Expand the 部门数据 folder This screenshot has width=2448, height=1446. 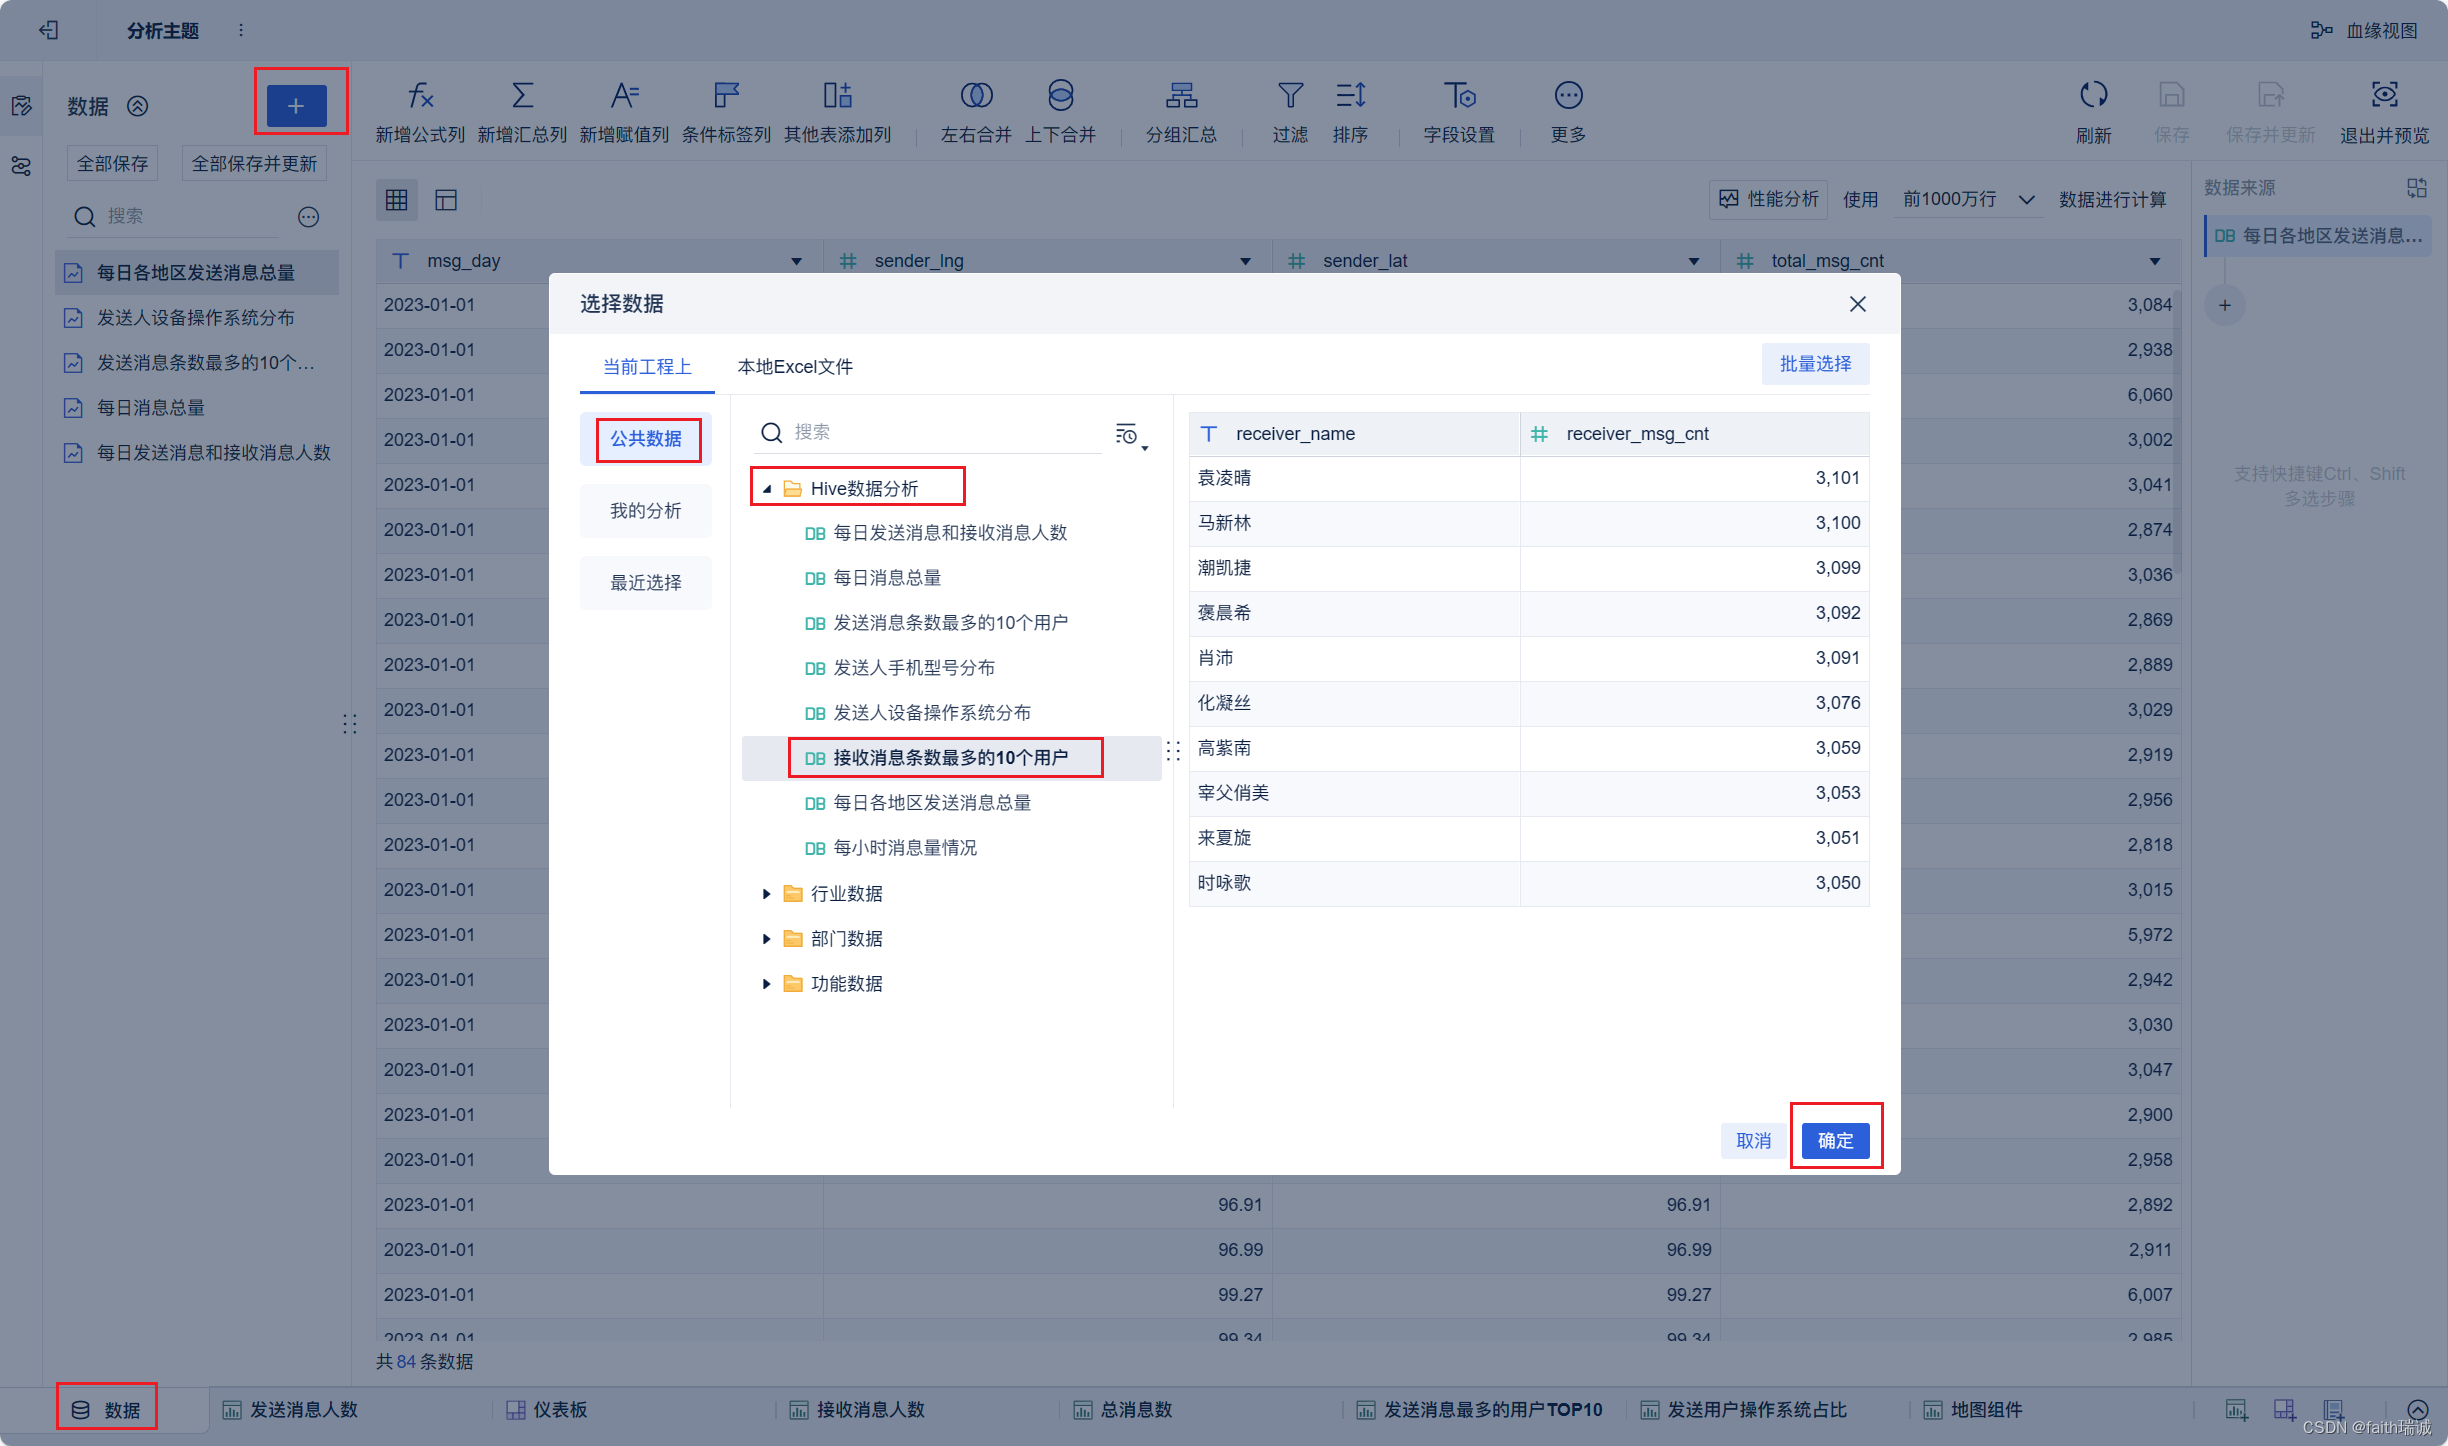[x=767, y=939]
